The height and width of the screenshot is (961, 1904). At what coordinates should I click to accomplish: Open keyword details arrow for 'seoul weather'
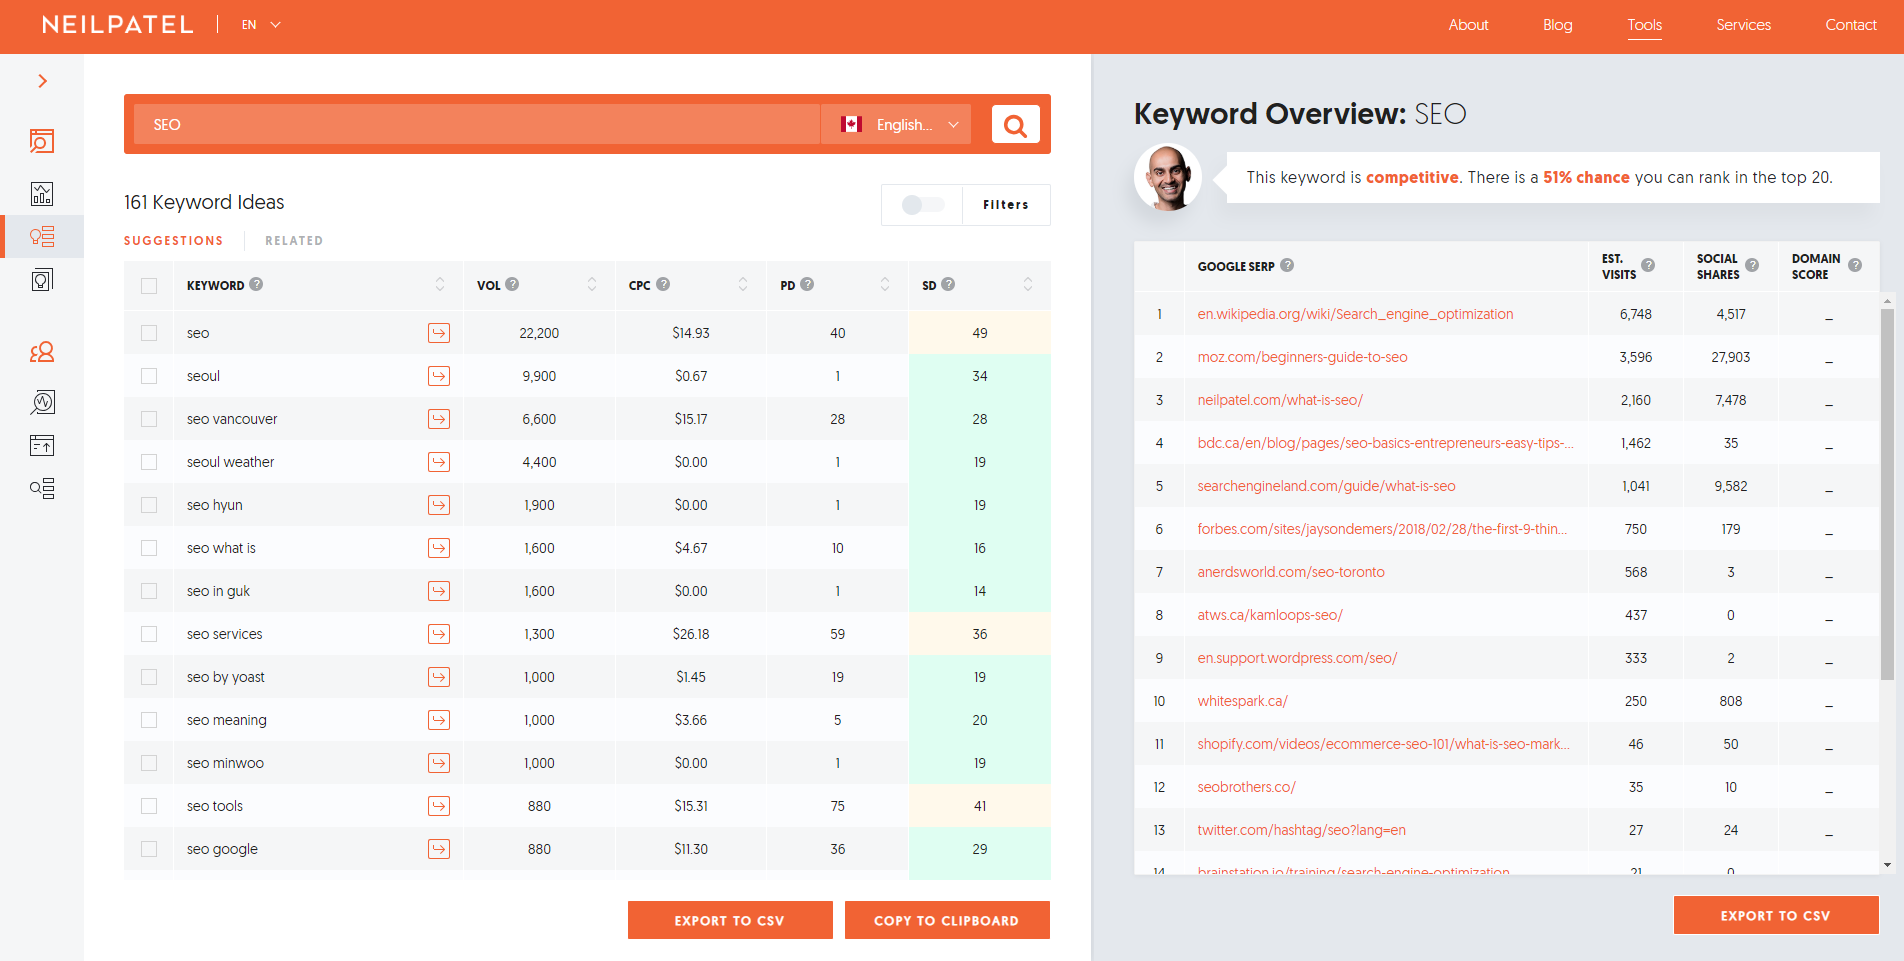439,462
